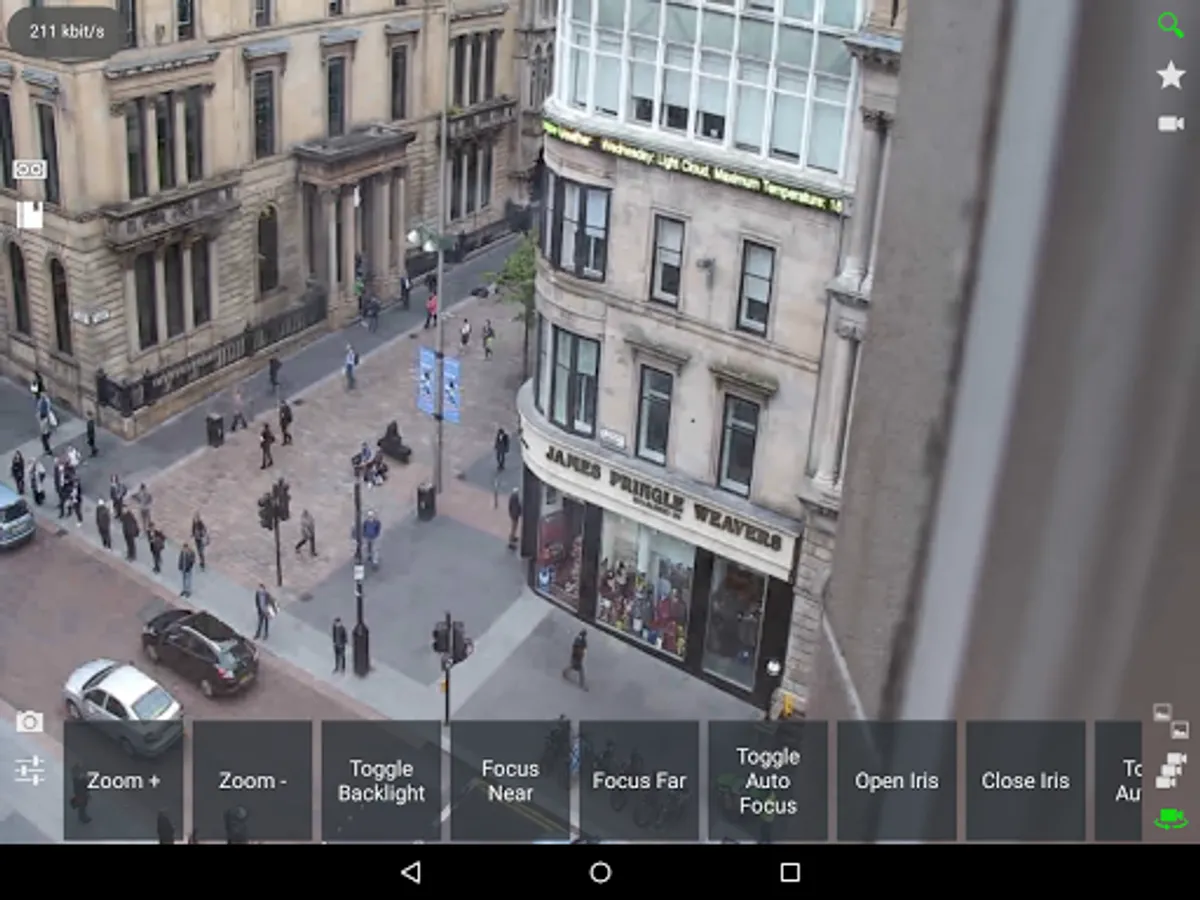
Task: Open the image gallery icon
Action: point(1170,721)
